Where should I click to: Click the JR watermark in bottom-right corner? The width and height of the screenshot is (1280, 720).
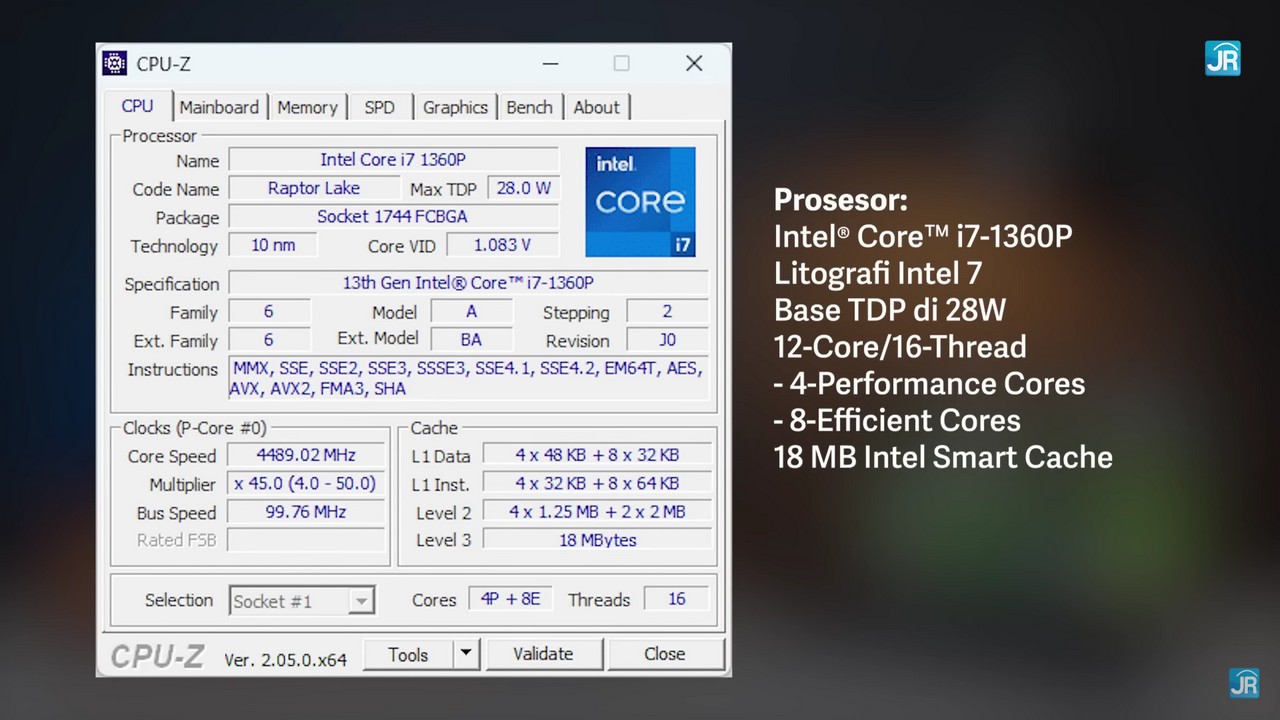tap(1244, 683)
